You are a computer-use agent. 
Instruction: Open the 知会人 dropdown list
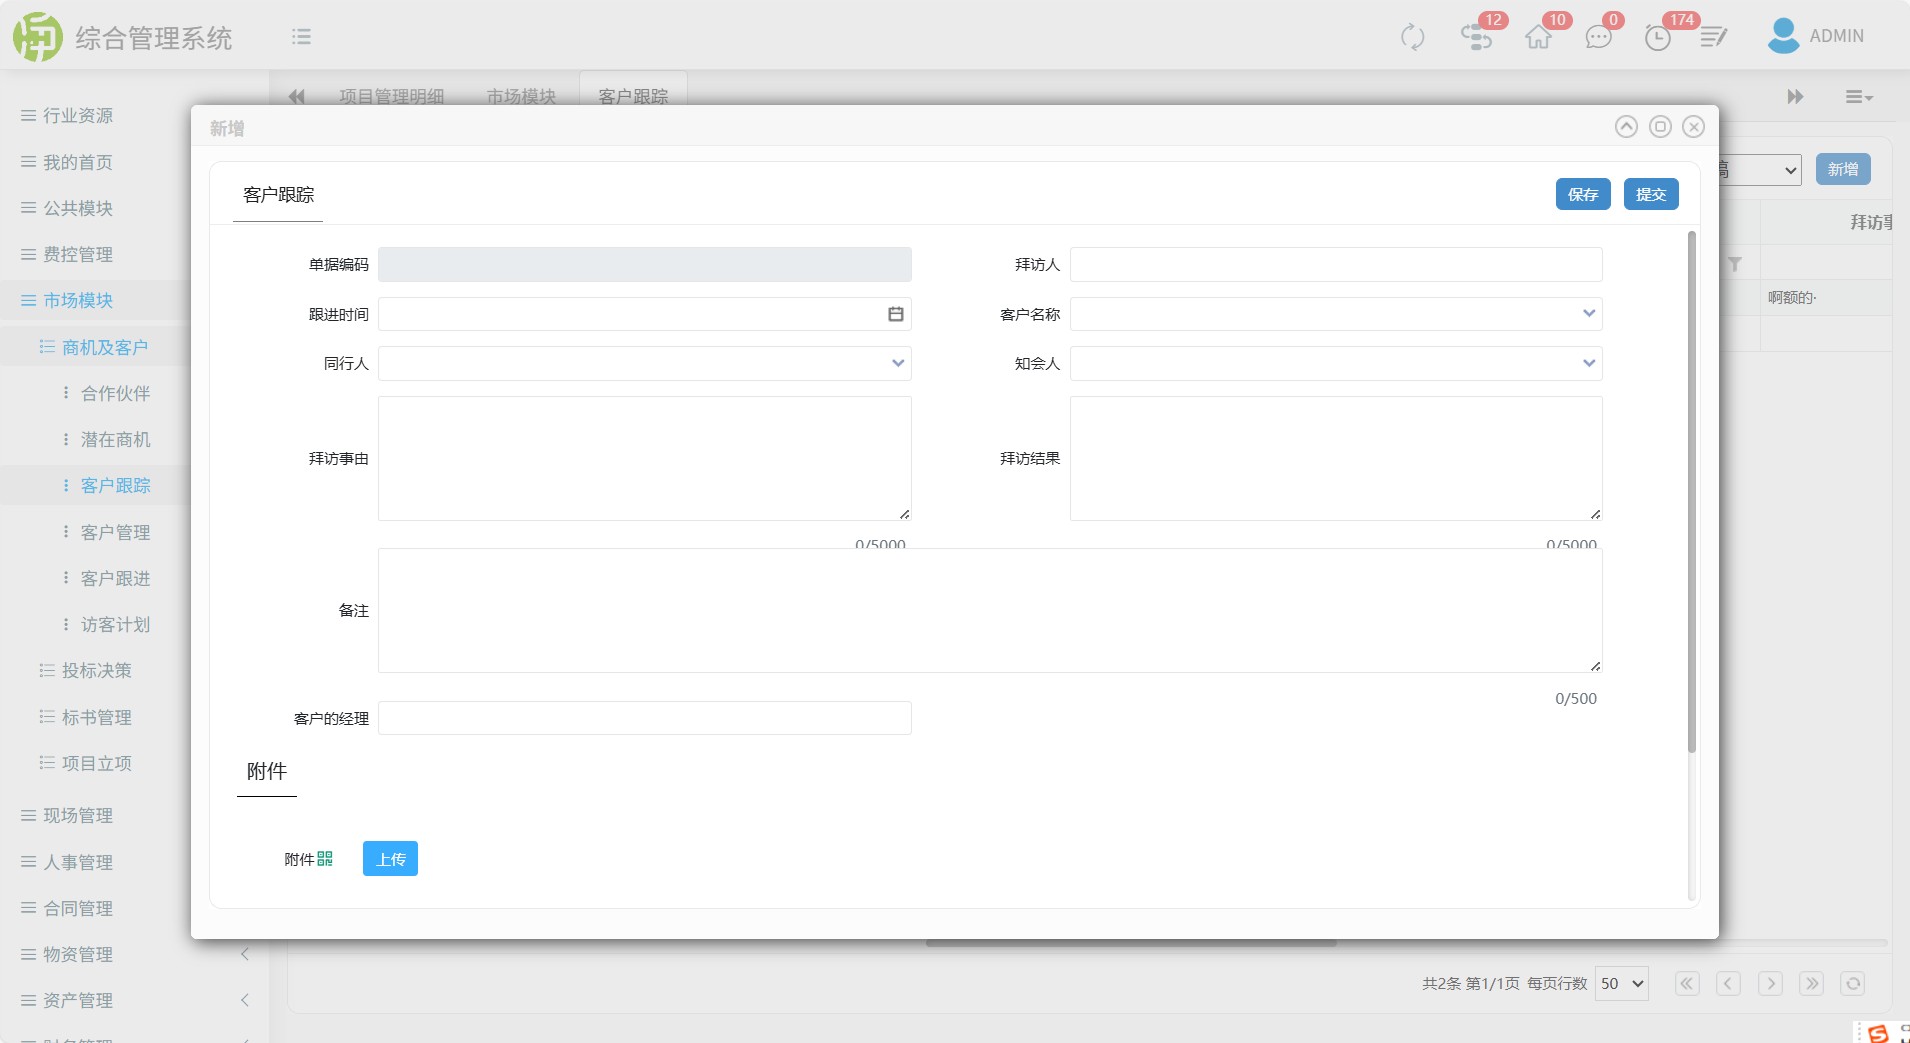click(1335, 364)
